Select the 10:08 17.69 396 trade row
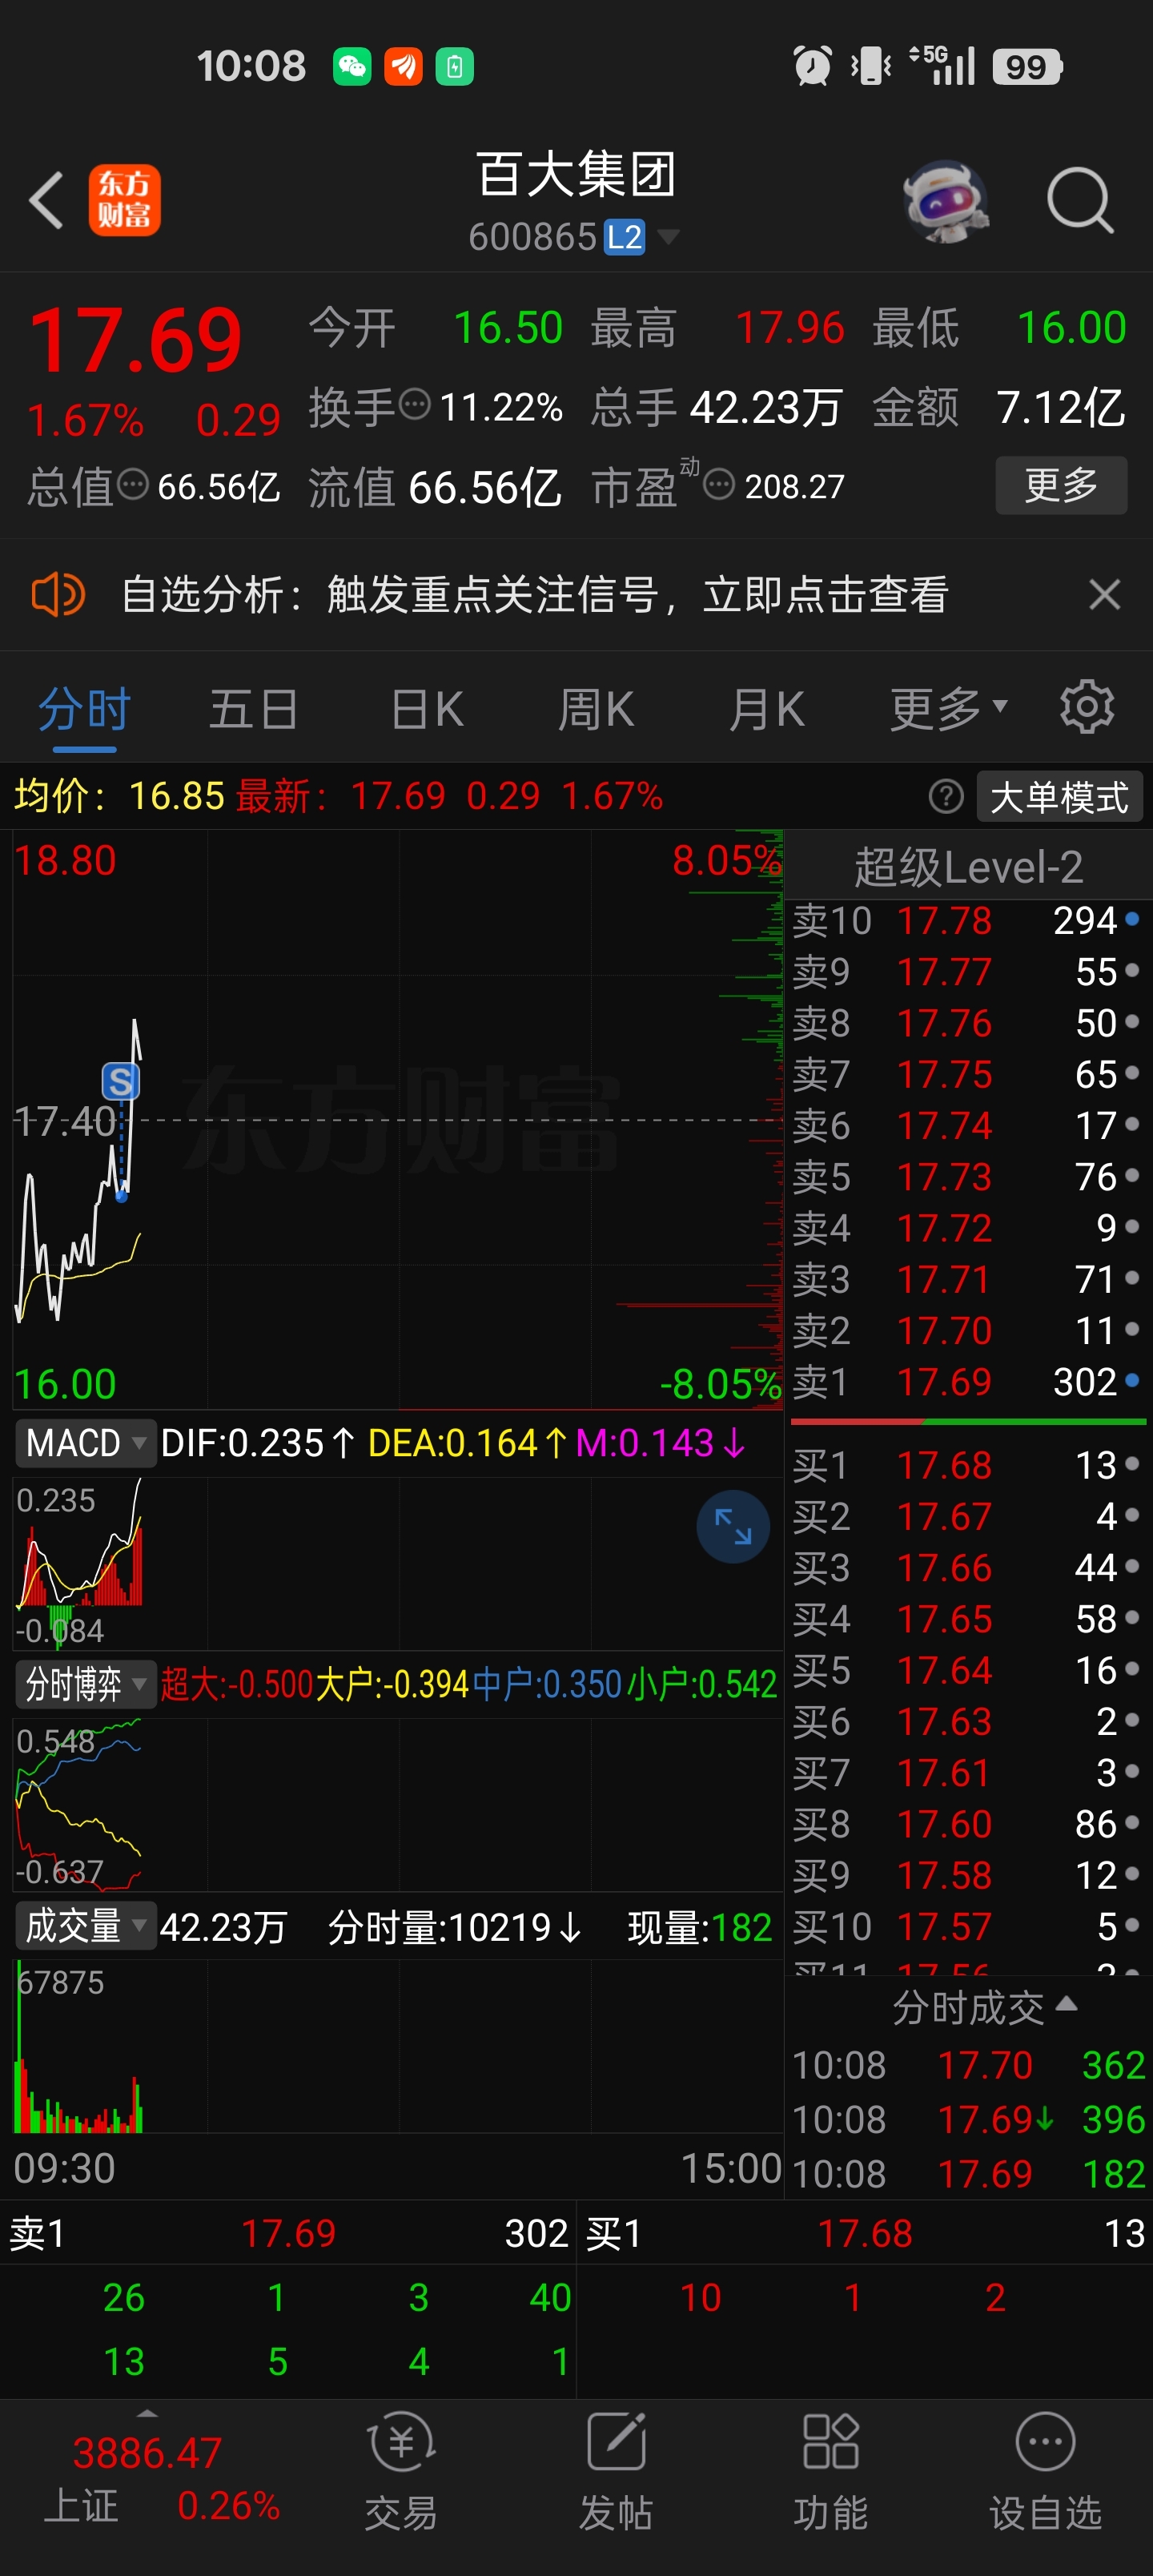The height and width of the screenshot is (2576, 1153). pyautogui.click(x=967, y=2119)
